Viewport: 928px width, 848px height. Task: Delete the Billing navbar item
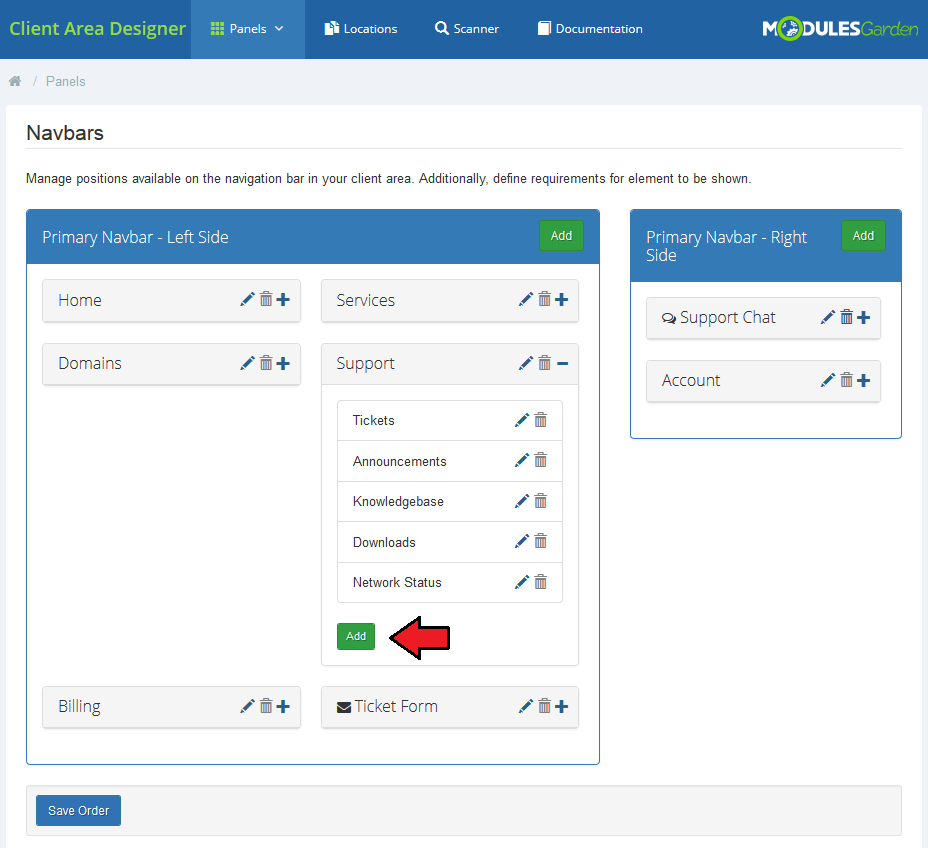[266, 706]
